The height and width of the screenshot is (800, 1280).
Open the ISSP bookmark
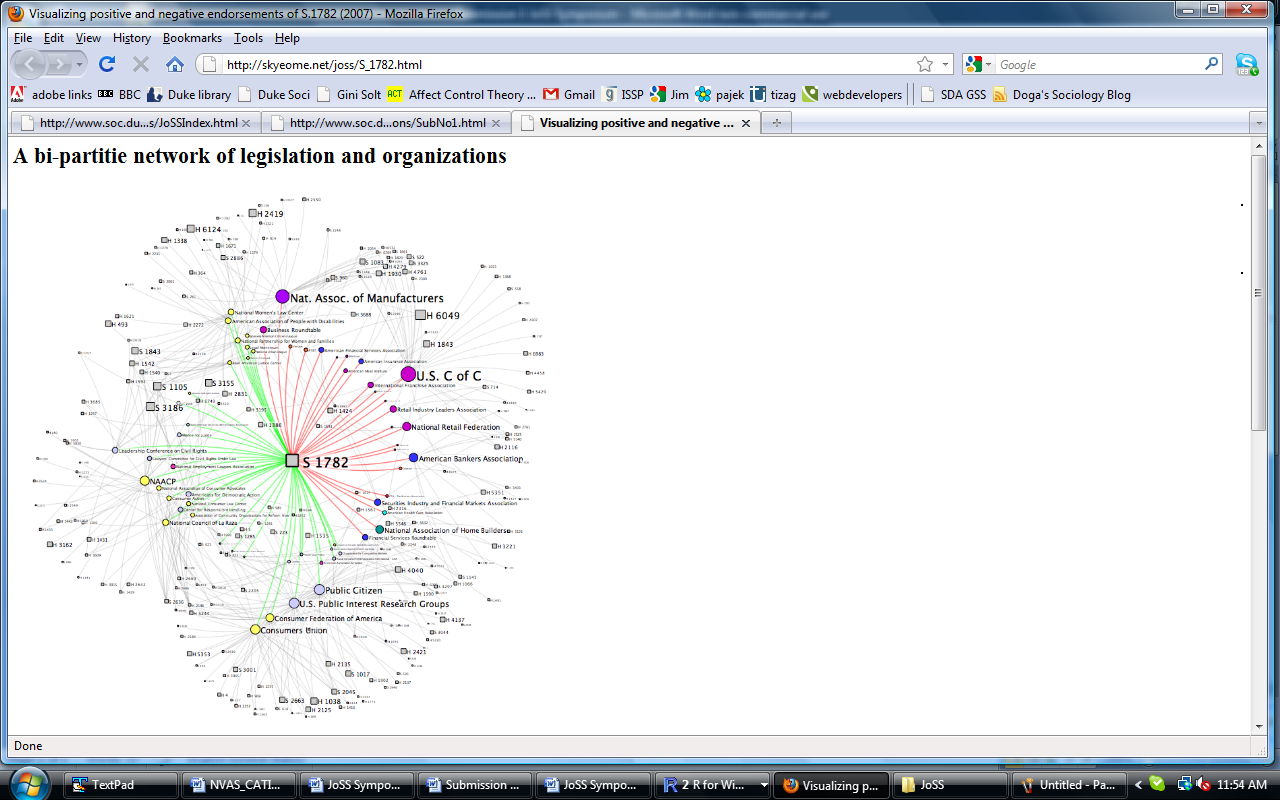pos(623,95)
